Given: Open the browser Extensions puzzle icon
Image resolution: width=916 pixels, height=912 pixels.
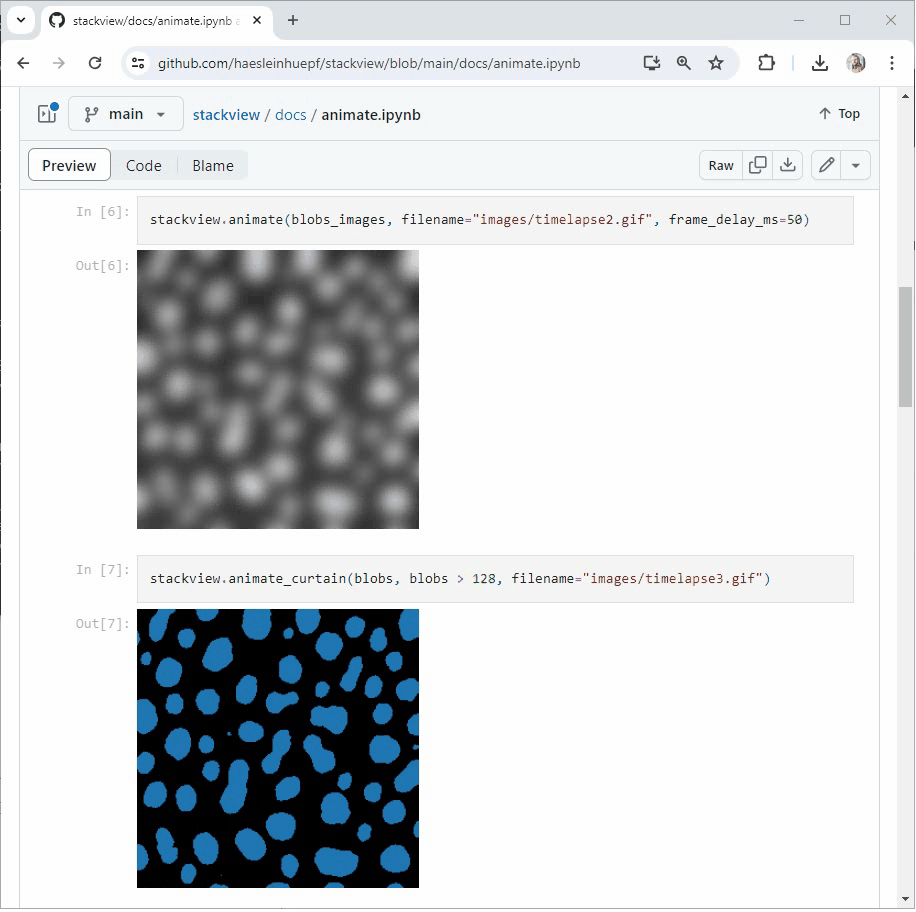Looking at the screenshot, I should [x=766, y=63].
